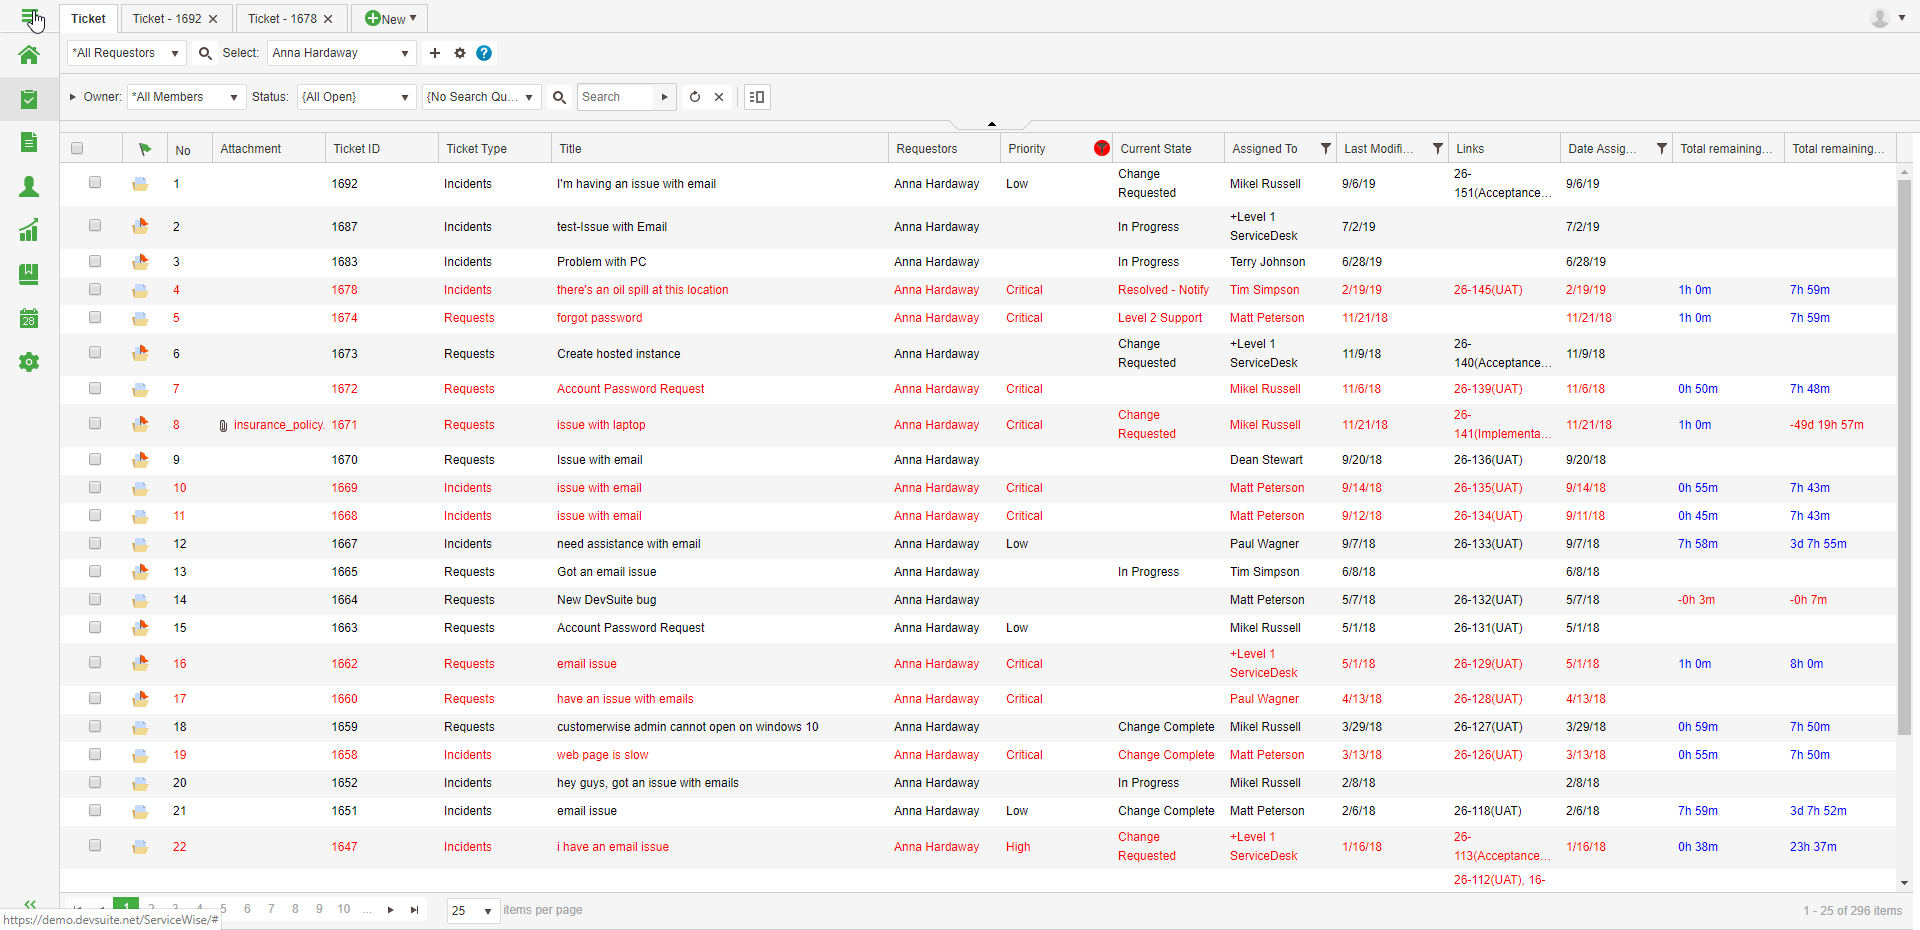The width and height of the screenshot is (1920, 930).
Task: Select the Tickets clipboard icon
Action: 28,99
